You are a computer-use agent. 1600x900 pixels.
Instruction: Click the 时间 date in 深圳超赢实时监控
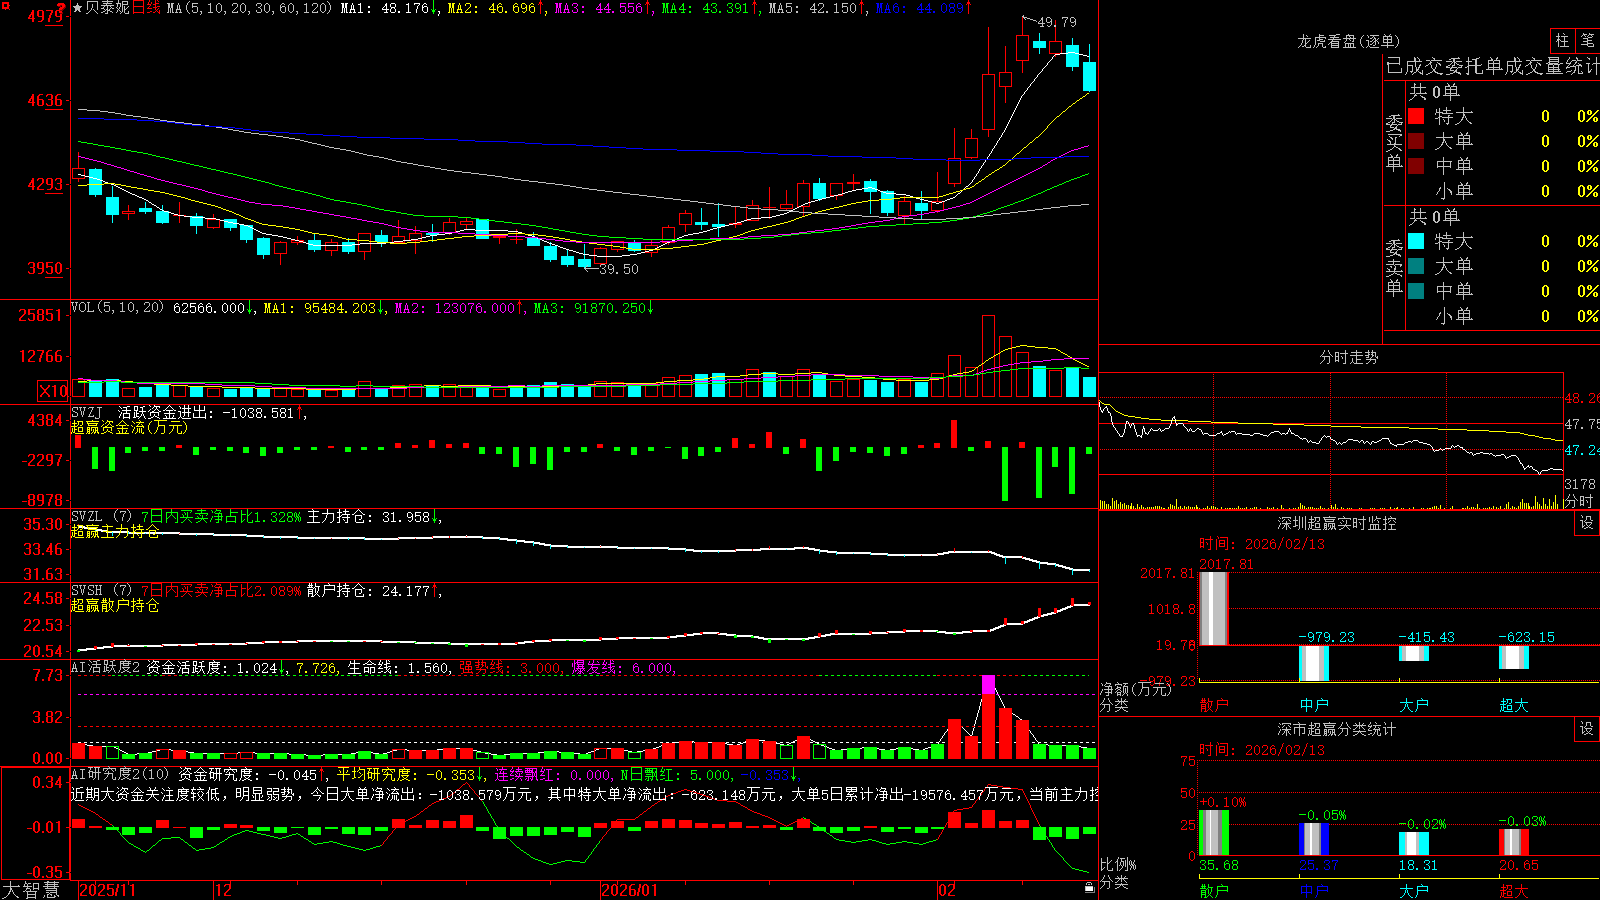1261,544
